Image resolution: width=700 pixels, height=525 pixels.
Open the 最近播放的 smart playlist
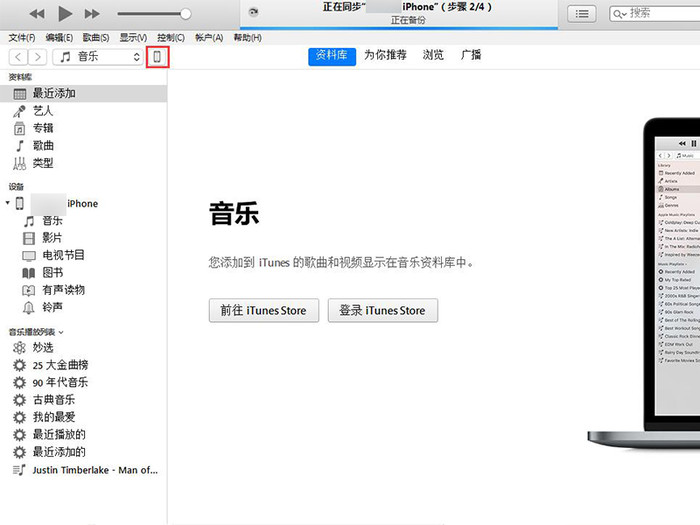[x=83, y=435]
